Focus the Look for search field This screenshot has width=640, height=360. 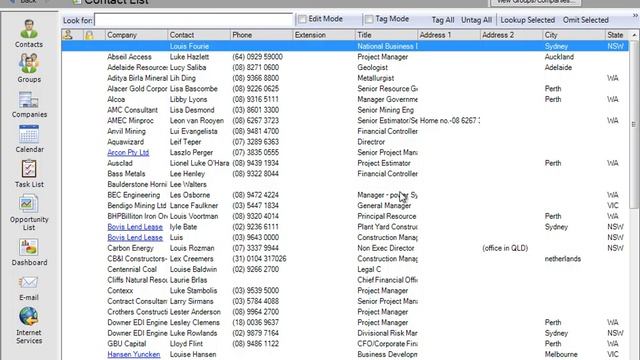tap(193, 20)
